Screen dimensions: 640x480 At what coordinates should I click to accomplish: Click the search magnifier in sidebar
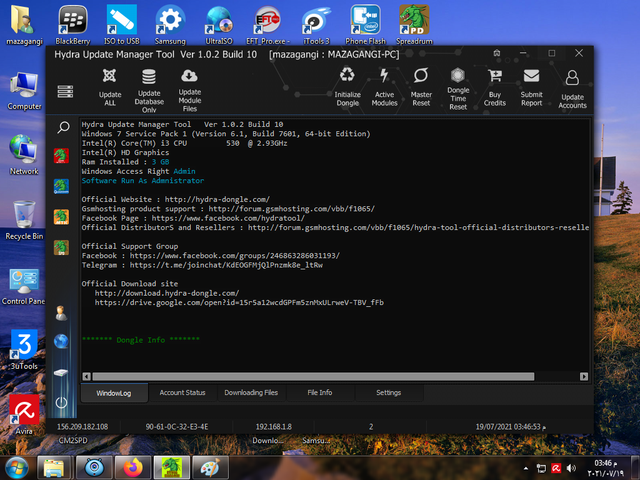click(63, 127)
